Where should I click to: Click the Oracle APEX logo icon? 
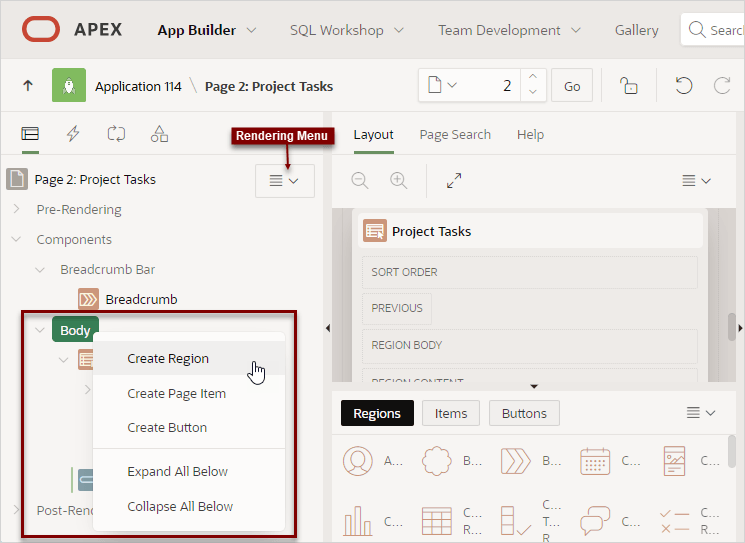point(41,29)
